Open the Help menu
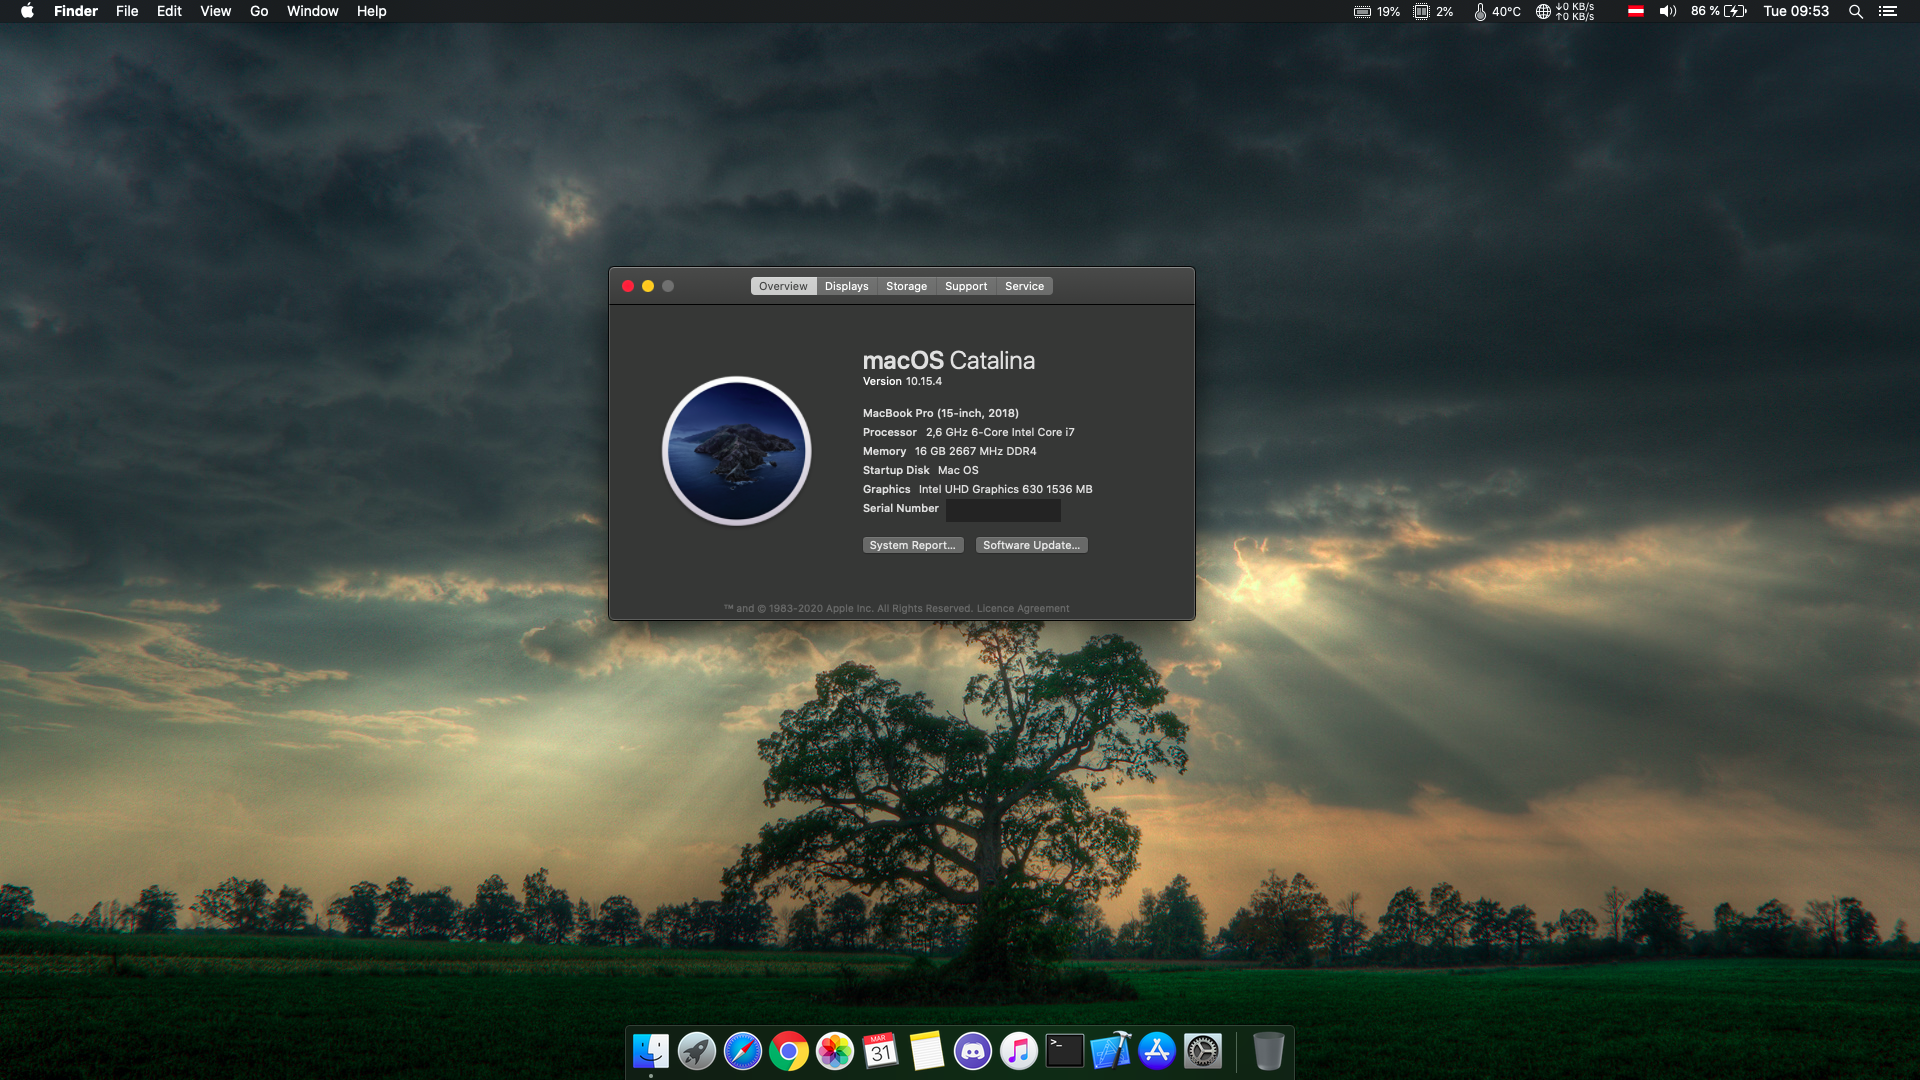1920x1080 pixels. [371, 11]
